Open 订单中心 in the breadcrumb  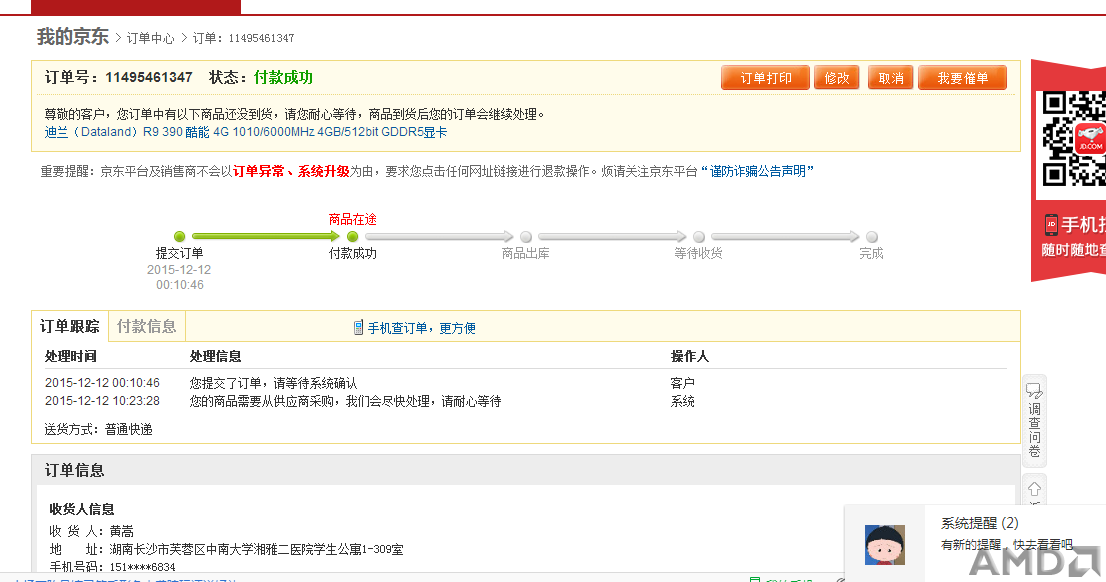(x=150, y=38)
